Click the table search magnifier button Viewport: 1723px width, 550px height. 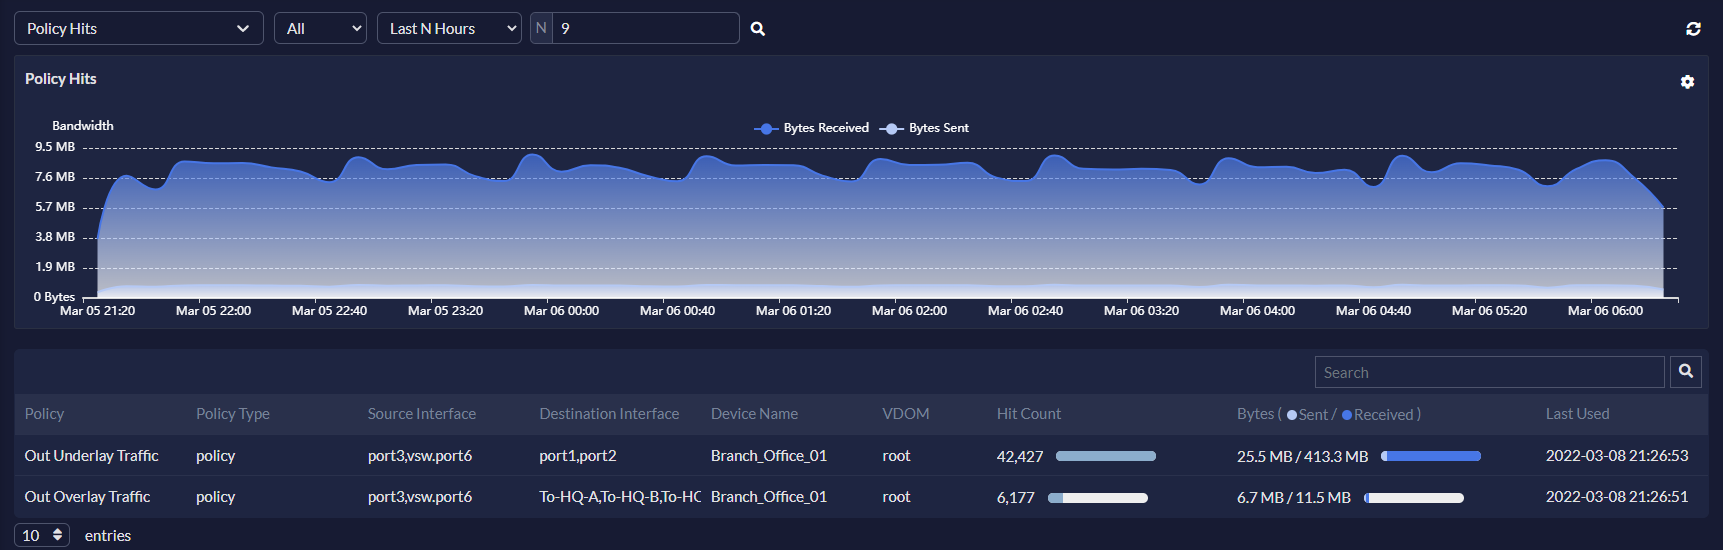pos(1686,371)
